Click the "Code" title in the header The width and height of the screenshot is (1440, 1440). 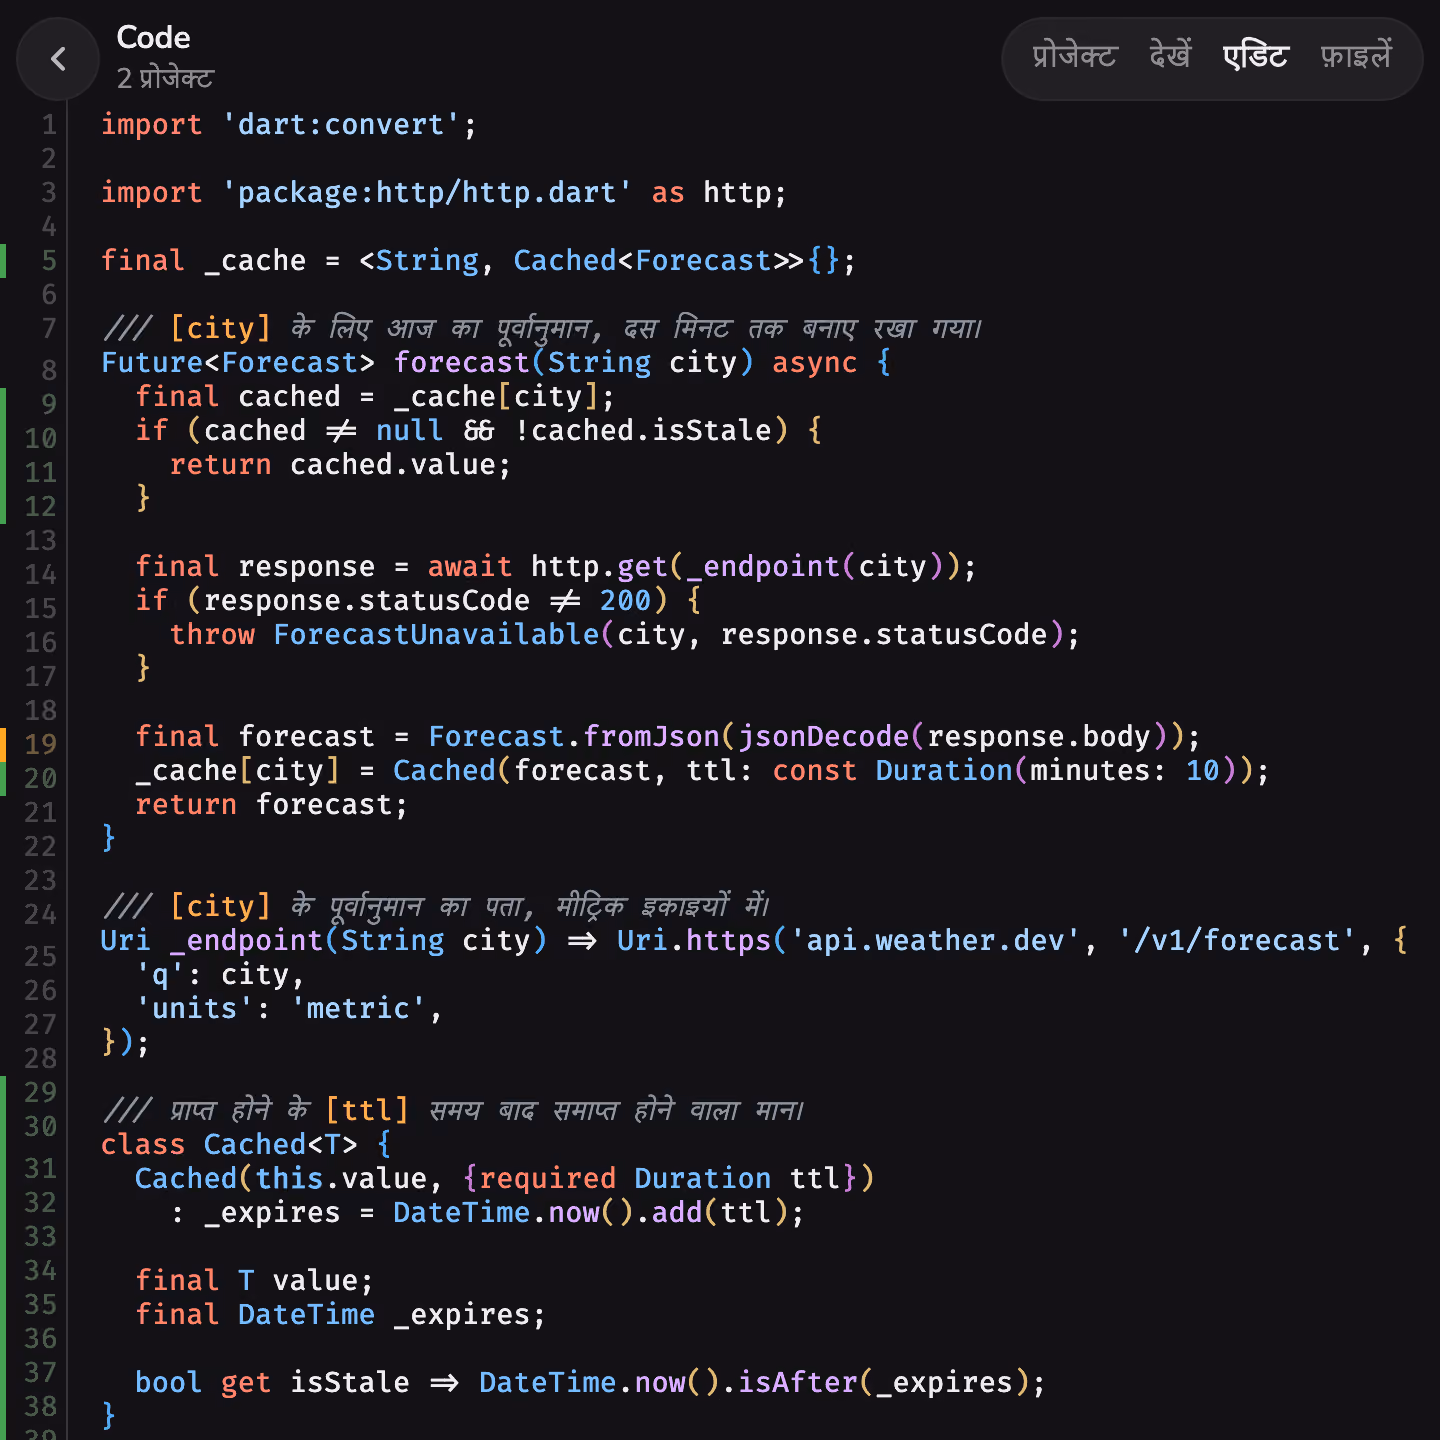coord(153,37)
